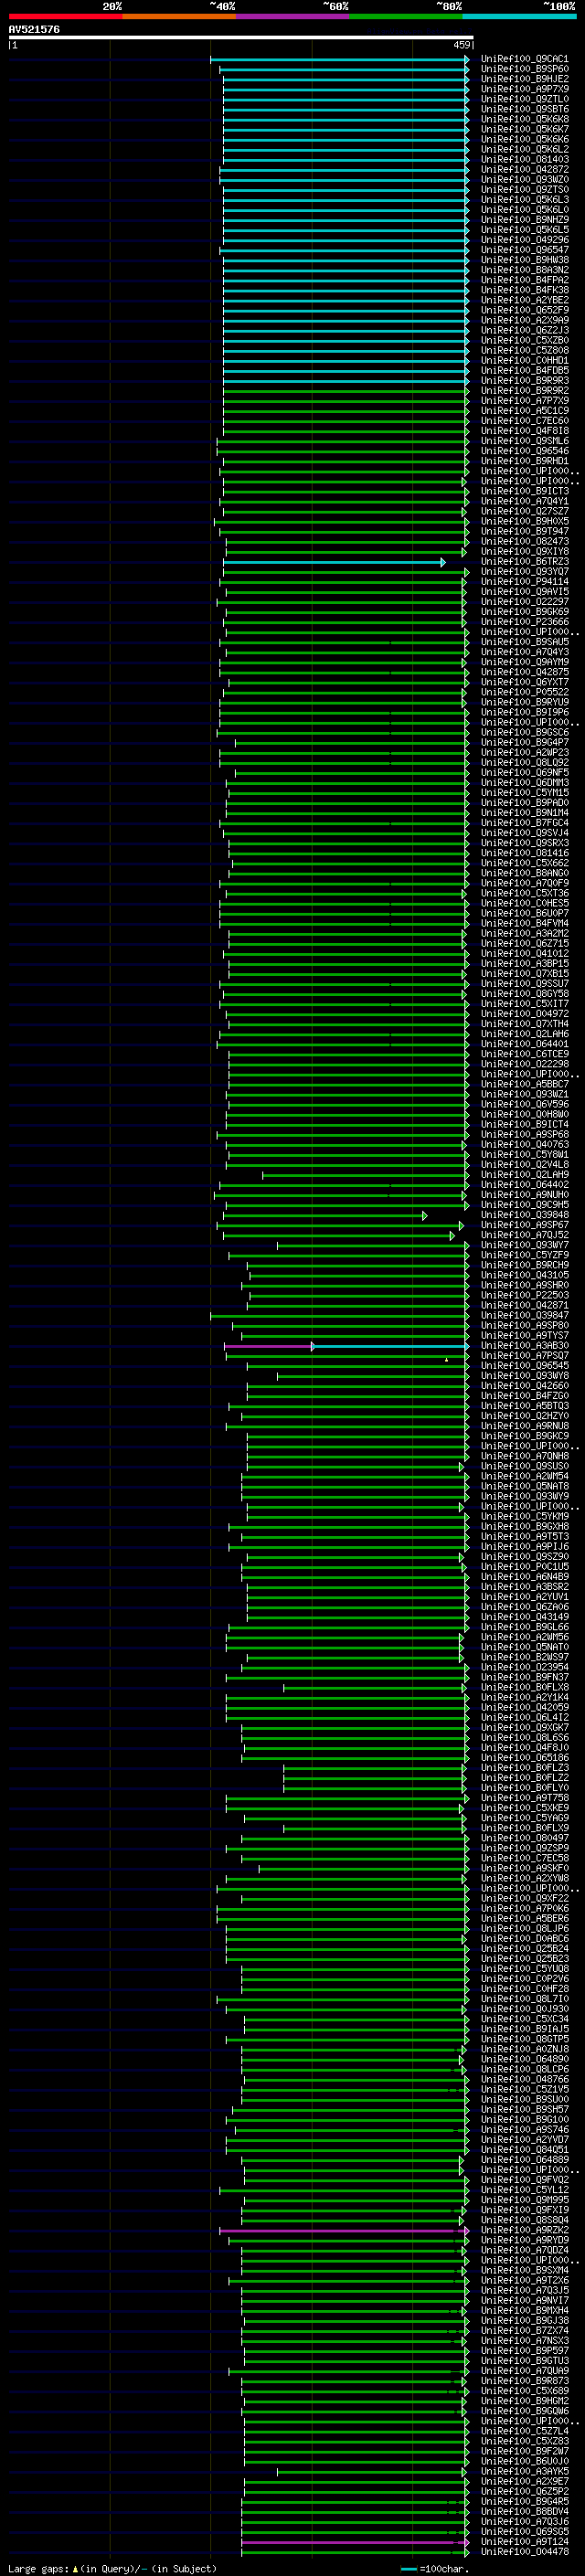Select hit label UniRef100_B8BDY4
Image resolution: width=585 pixels, height=2576 pixels.
point(524,2511)
